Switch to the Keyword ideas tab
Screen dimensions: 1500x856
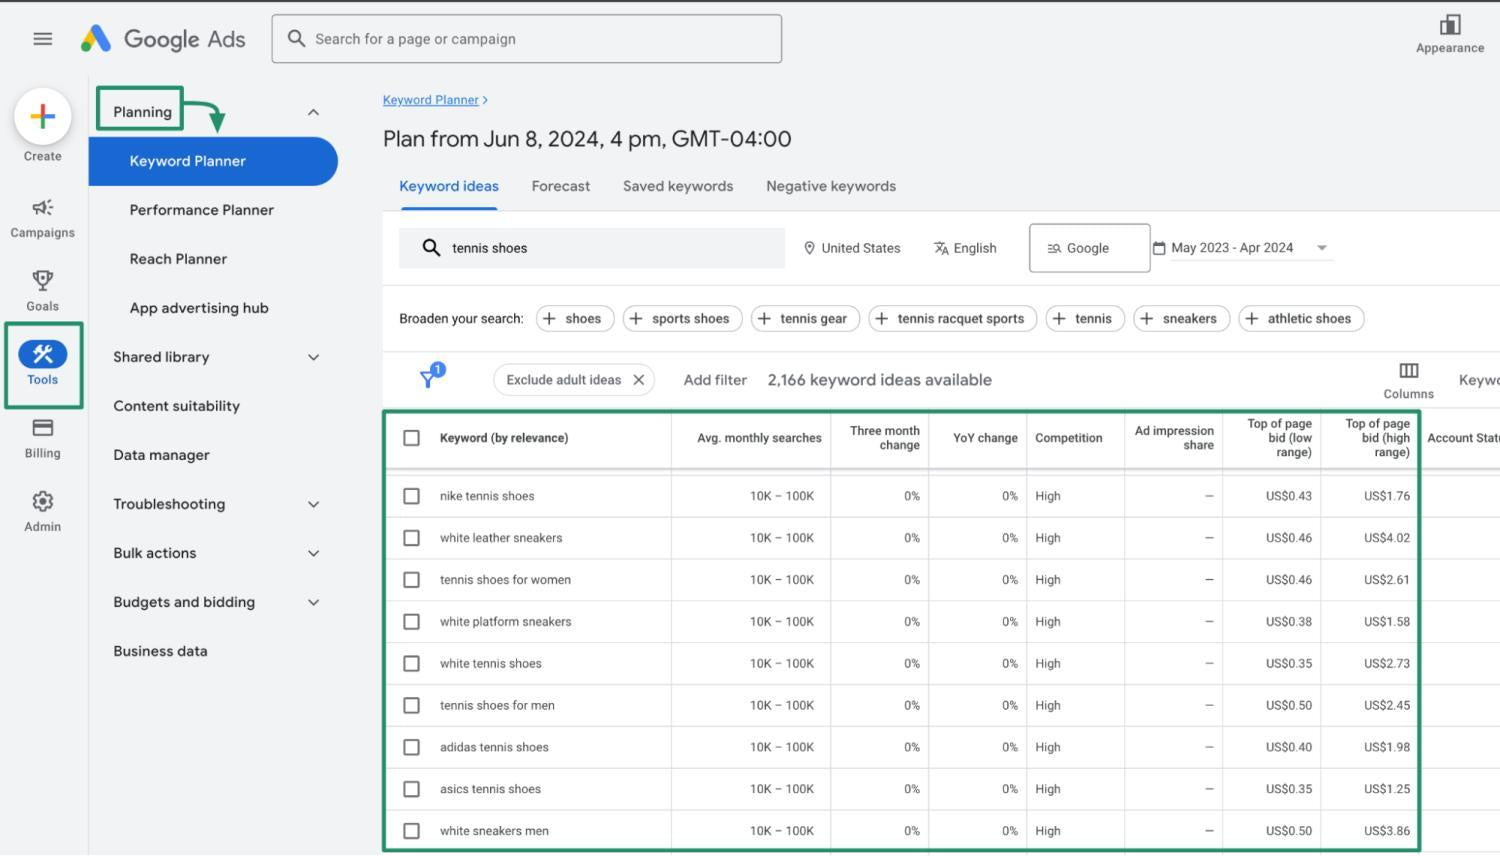tap(449, 186)
